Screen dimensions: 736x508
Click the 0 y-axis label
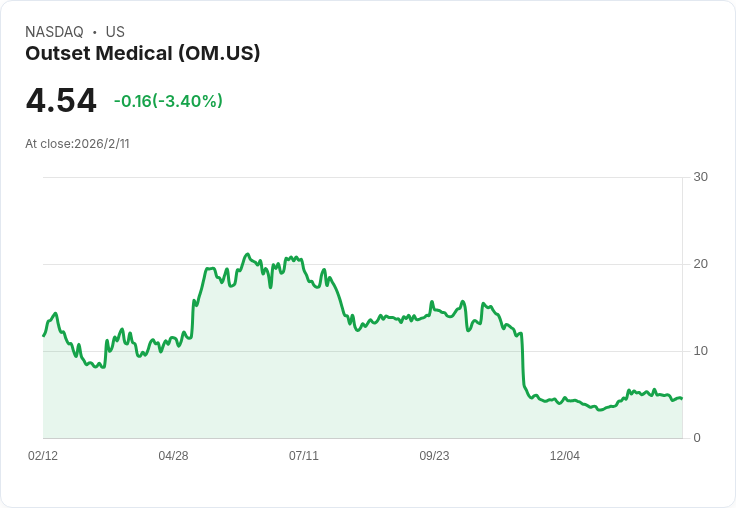click(697, 438)
